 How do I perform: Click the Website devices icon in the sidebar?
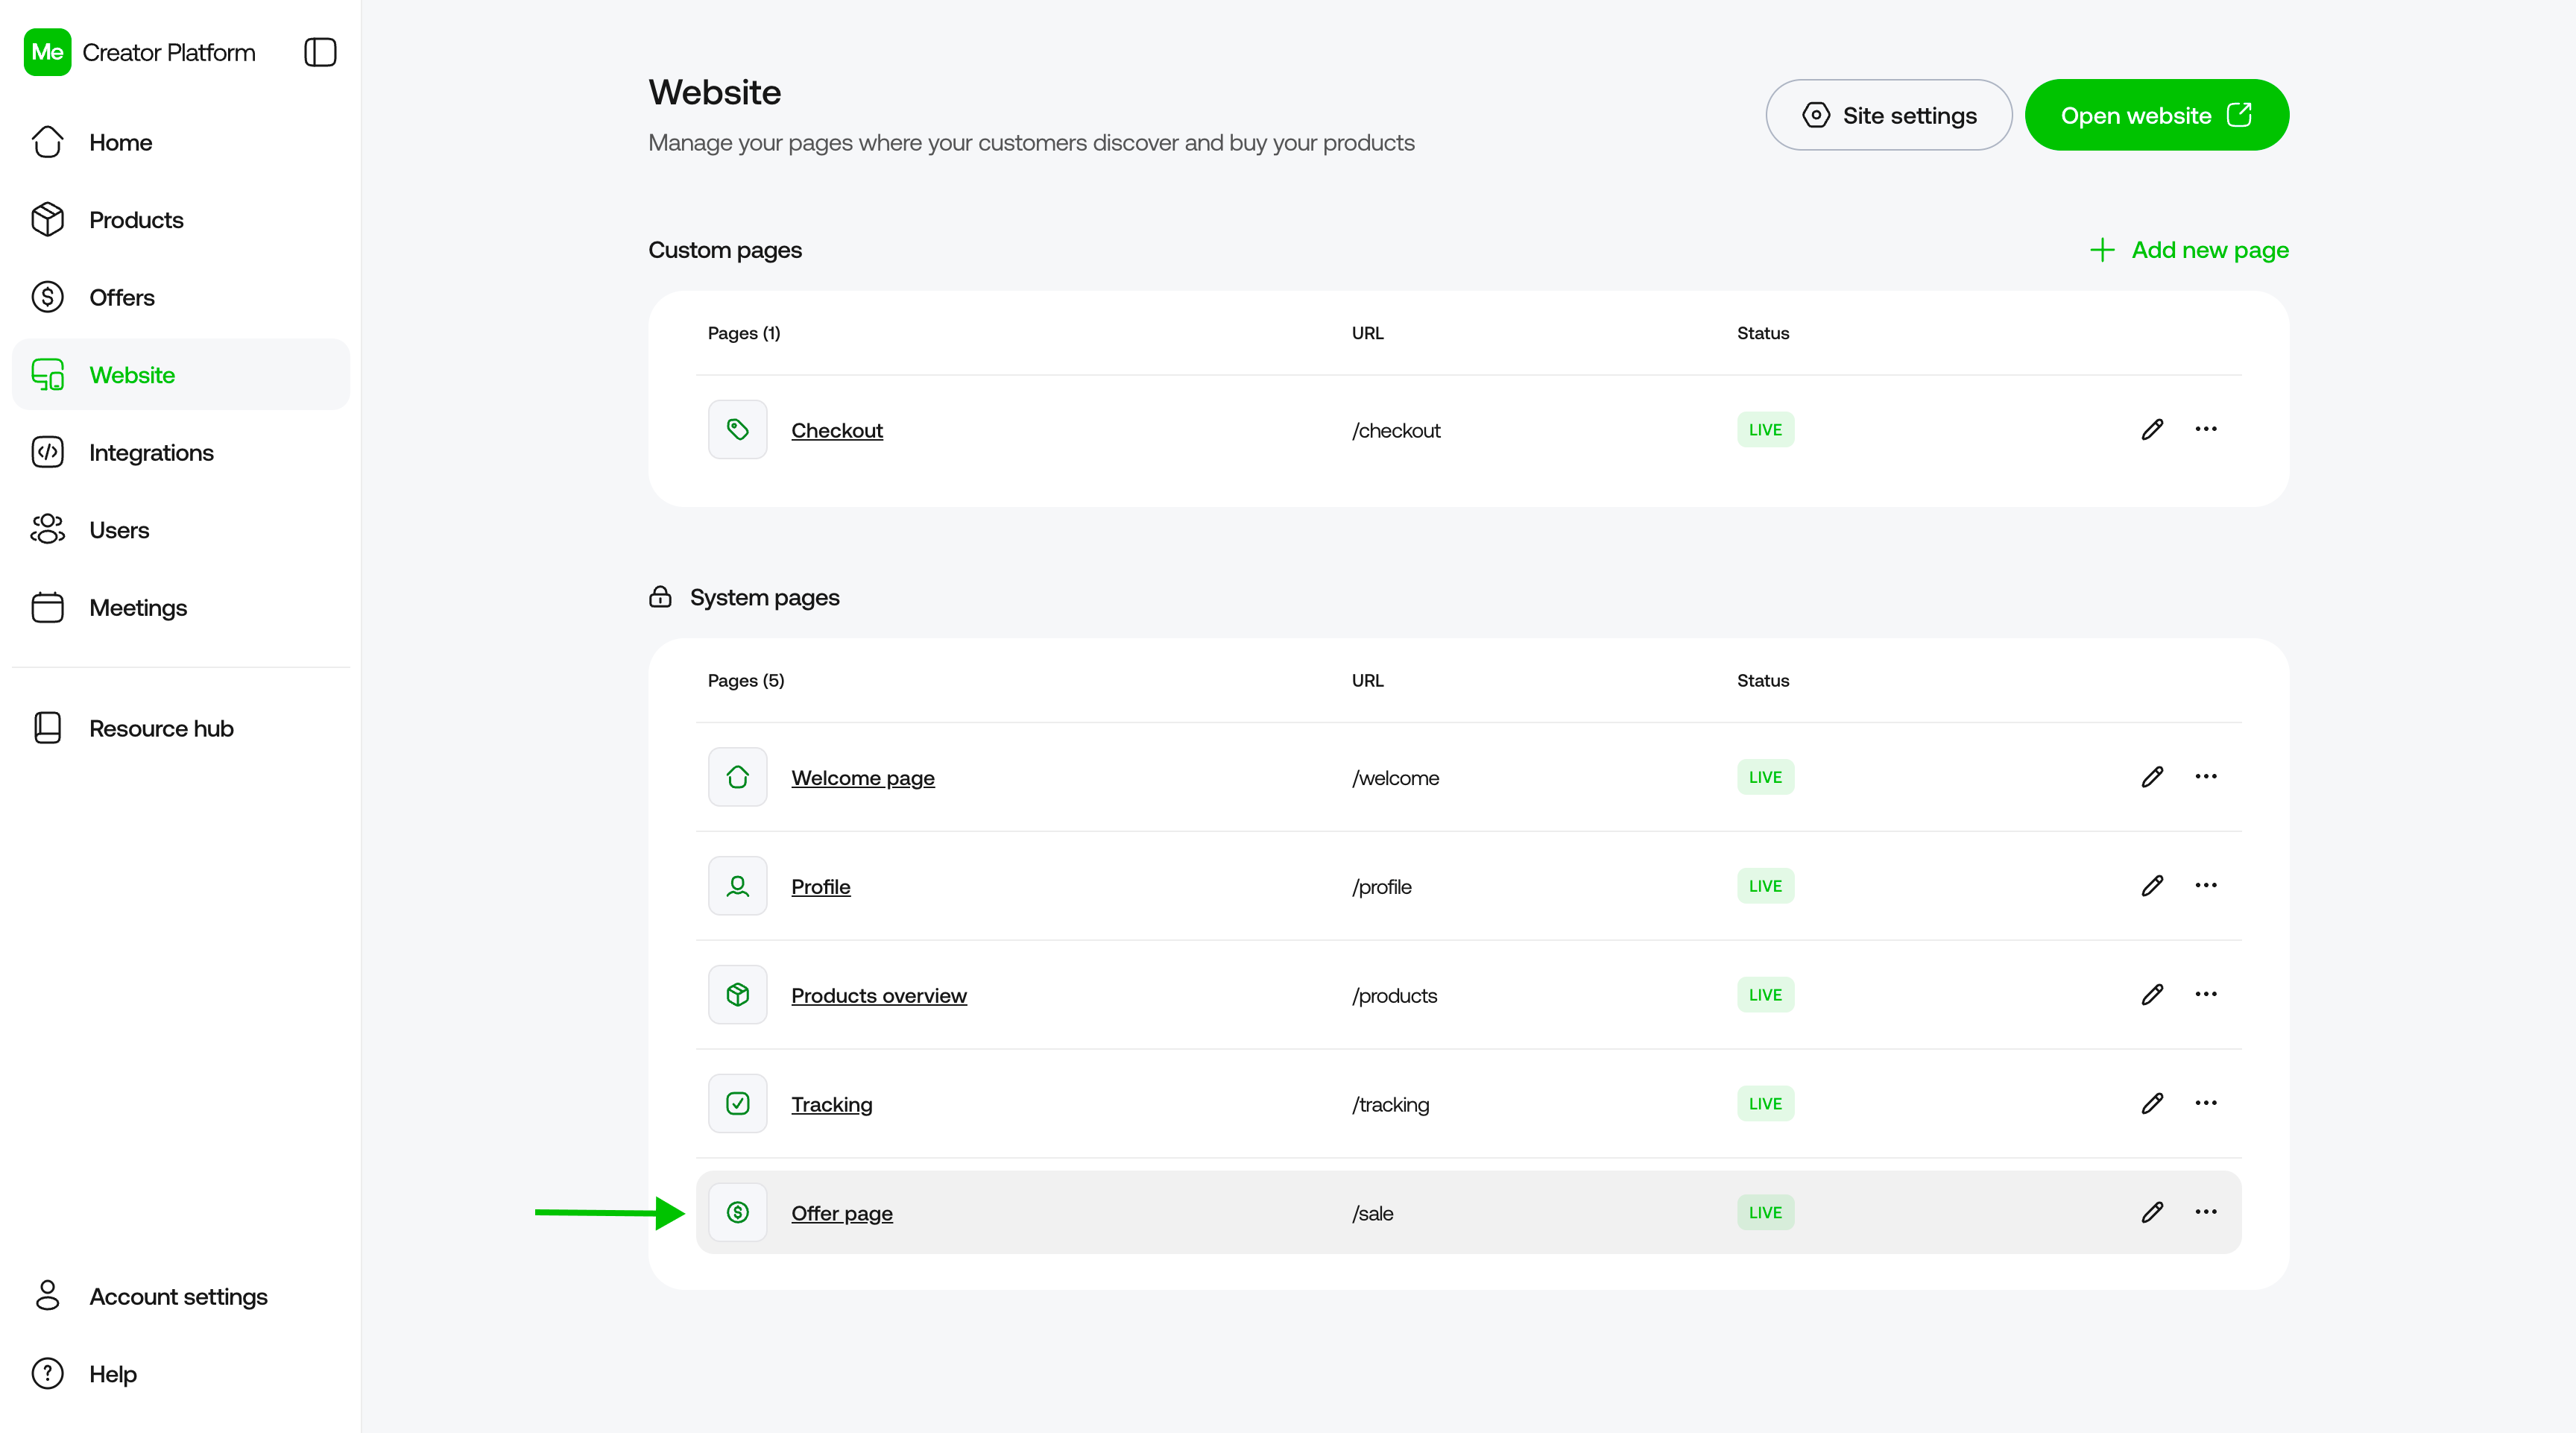[x=47, y=375]
